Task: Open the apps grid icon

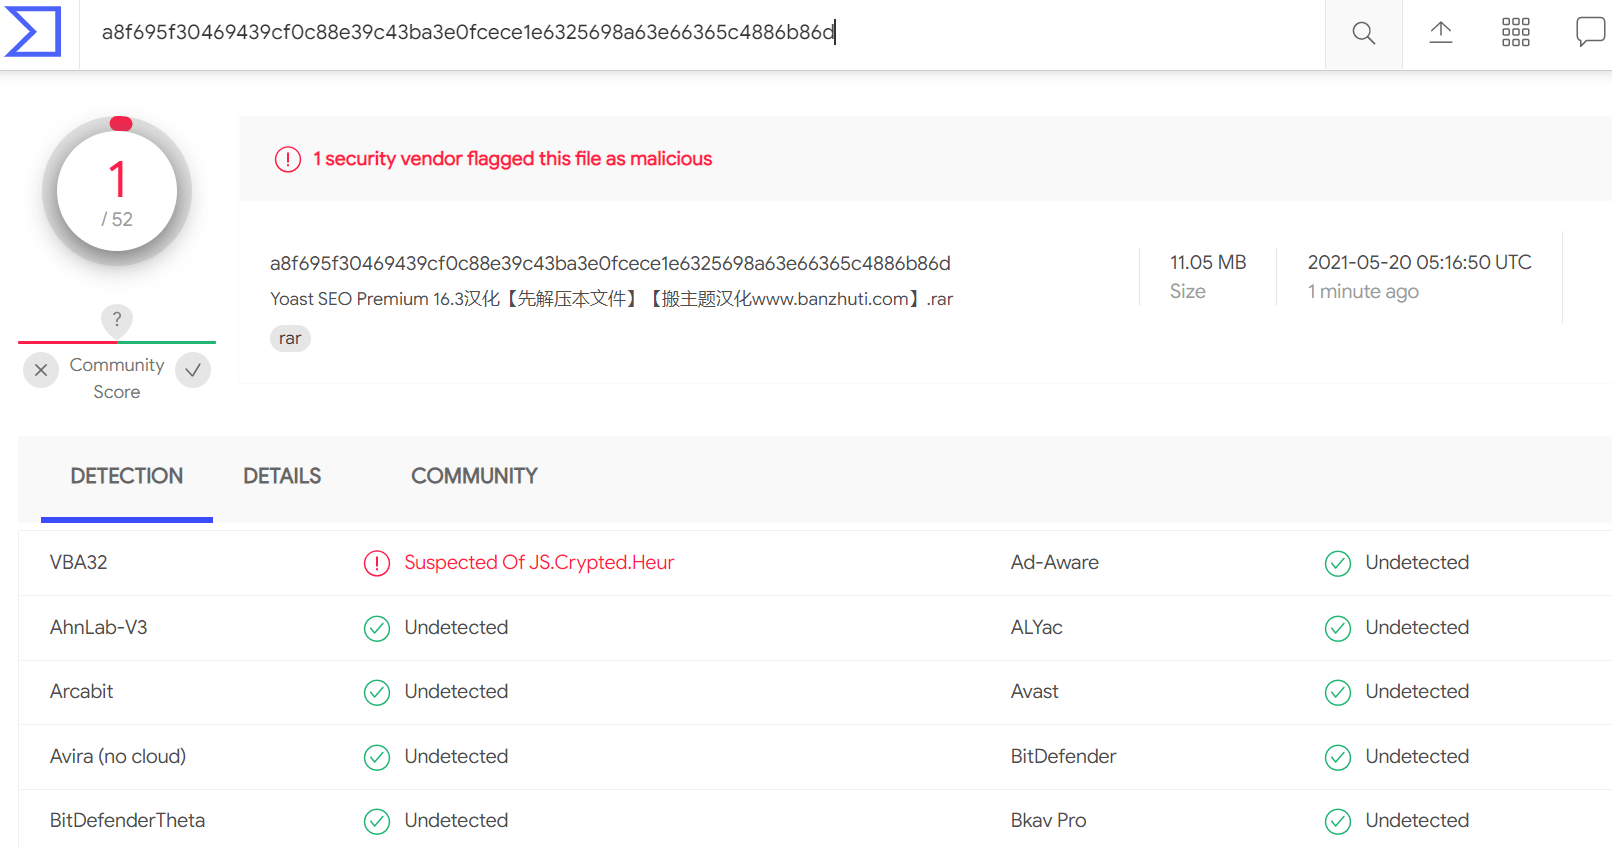Action: point(1516,32)
